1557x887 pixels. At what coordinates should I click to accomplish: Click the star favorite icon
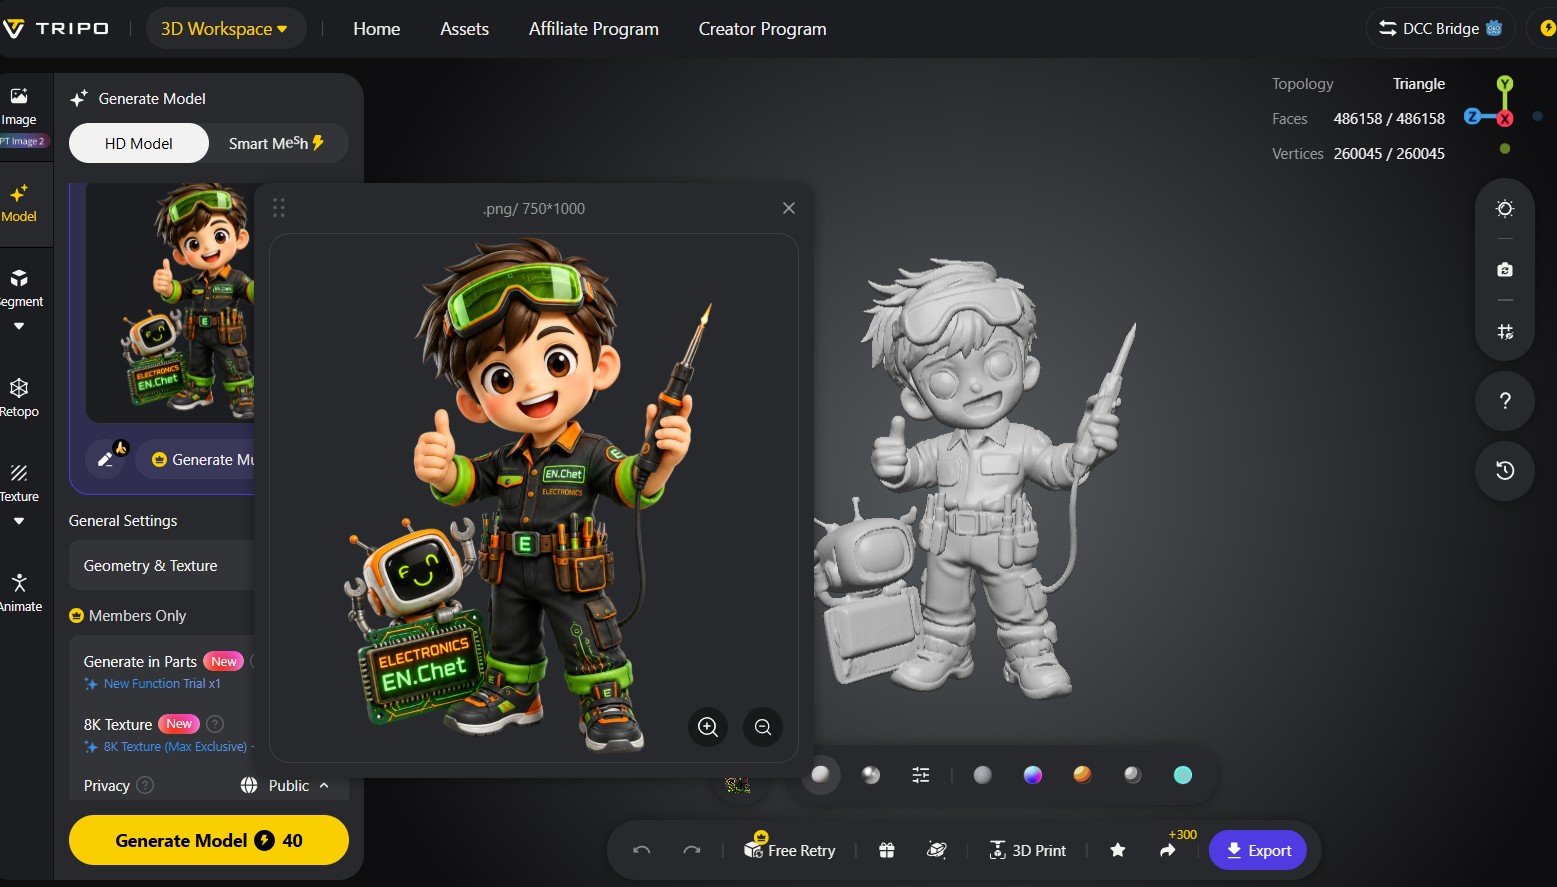coord(1118,850)
